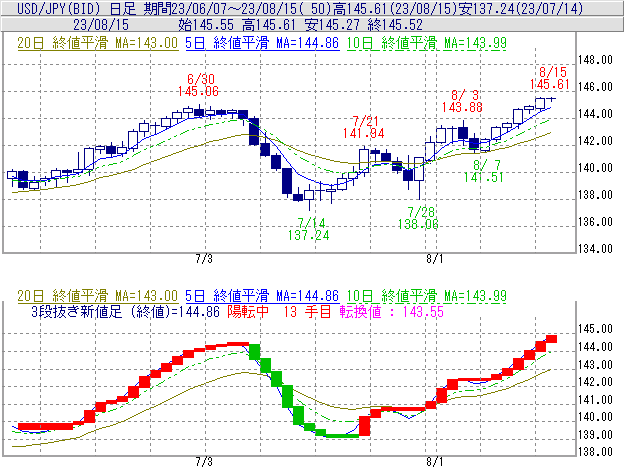The image size is (624, 475).
Task: Click the 8/1 date label under lower chart
Action: (x=435, y=462)
